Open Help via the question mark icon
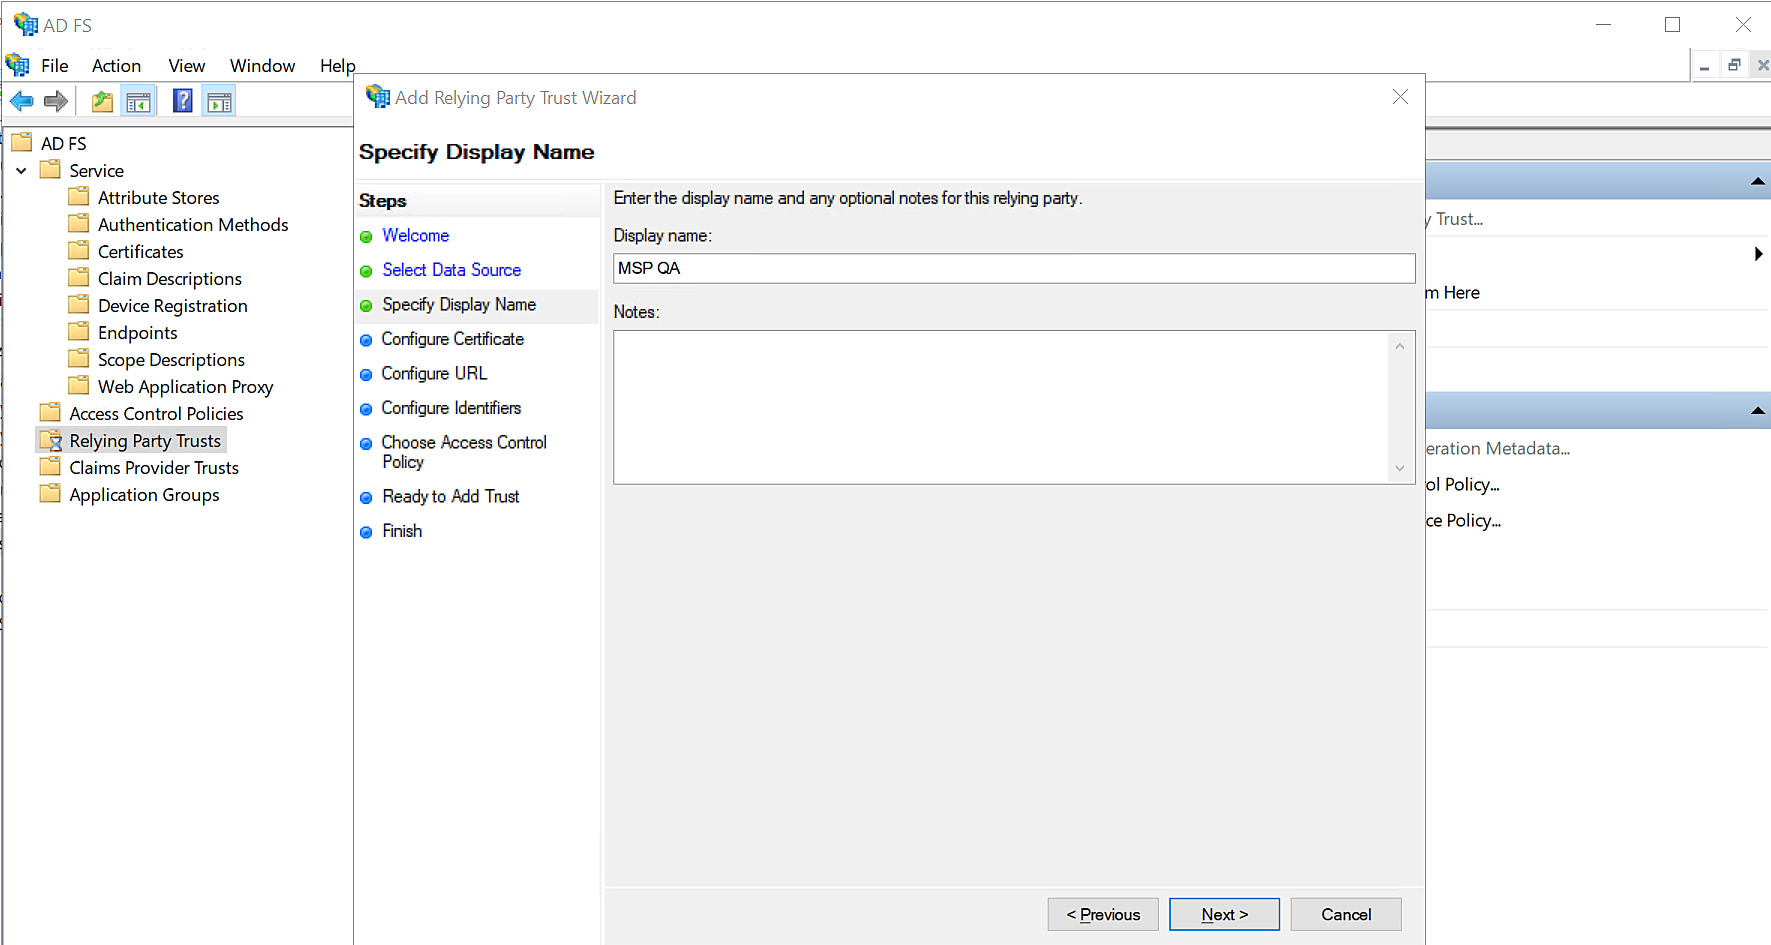Screen dimensions: 1771x945 182,101
